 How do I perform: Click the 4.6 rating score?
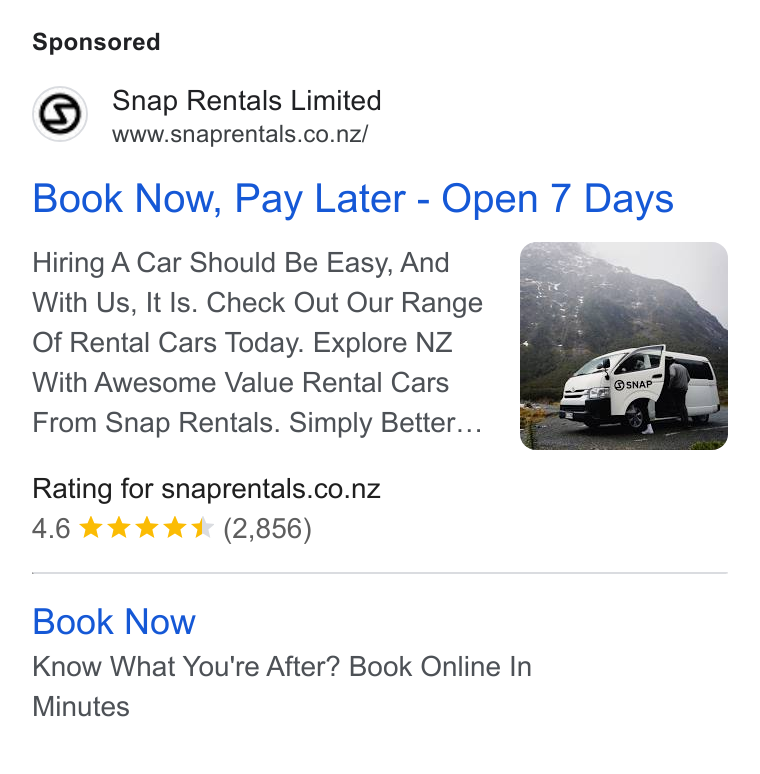click(x=51, y=529)
